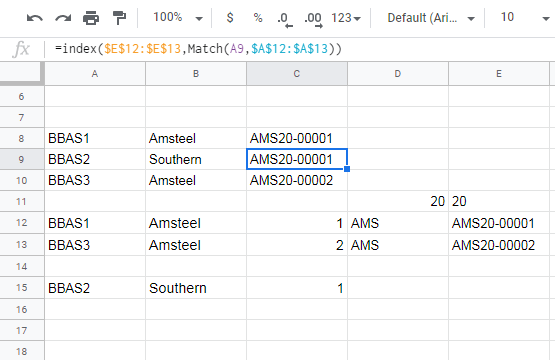555x360 pixels.
Task: Click cell B15 containing Southern
Action: pyautogui.click(x=196, y=288)
